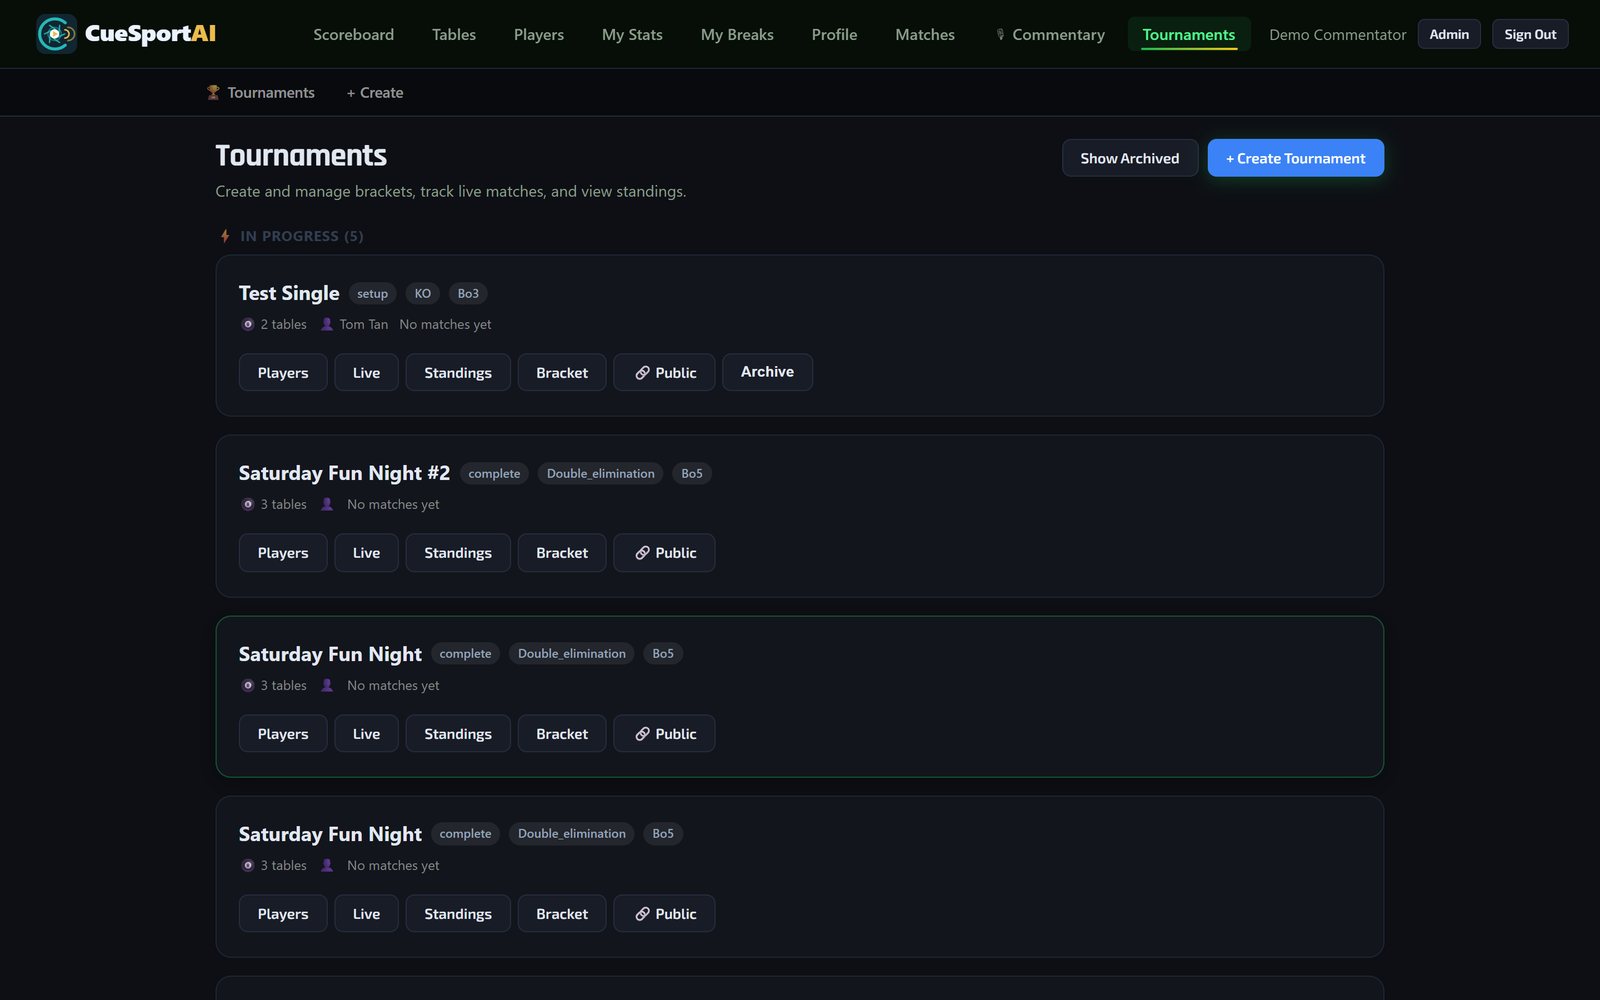Open the Profile page
Viewport: 1600px width, 1000px height.
[834, 34]
